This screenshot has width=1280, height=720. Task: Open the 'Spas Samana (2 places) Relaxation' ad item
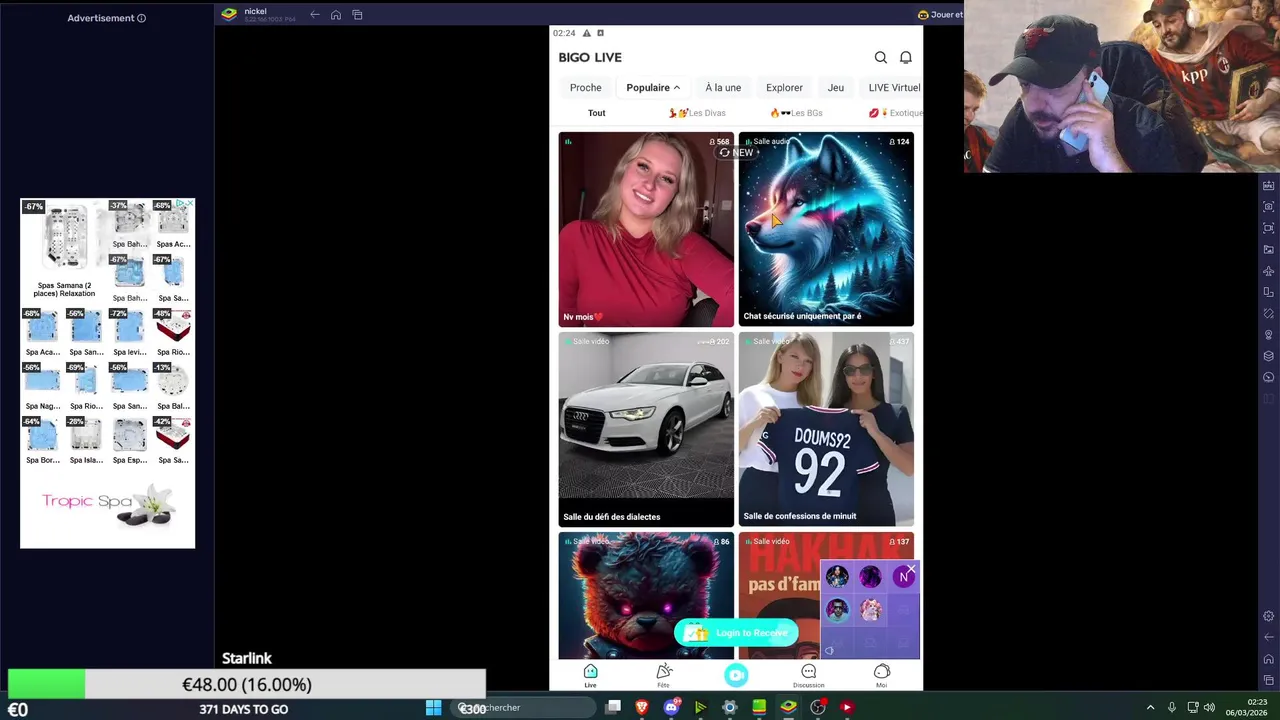point(64,250)
